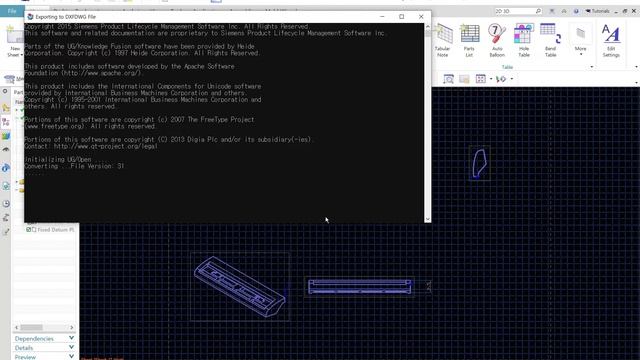640x360 pixels.
Task: Open the dropdown next to the fit view icon
Action: [491, 79]
